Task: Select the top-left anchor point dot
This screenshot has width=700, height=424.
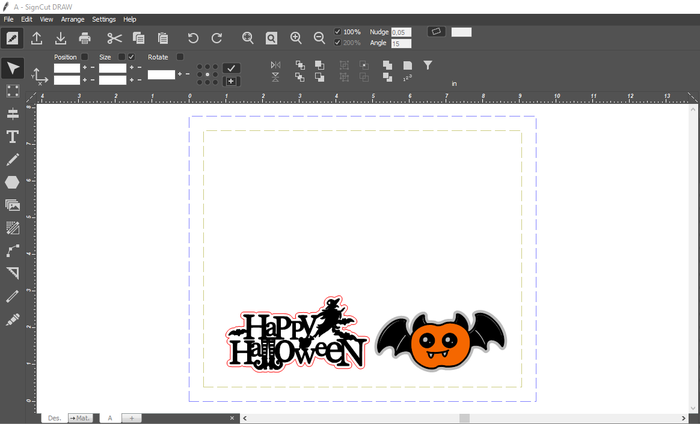Action: [x=199, y=67]
